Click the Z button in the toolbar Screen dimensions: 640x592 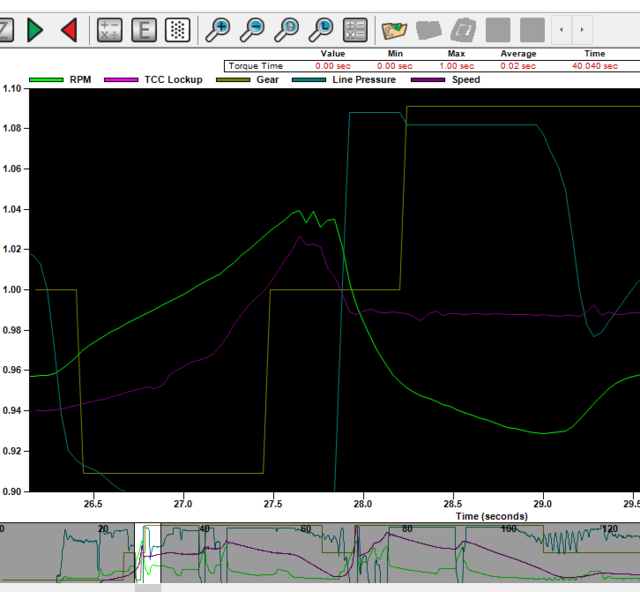(x=5, y=30)
